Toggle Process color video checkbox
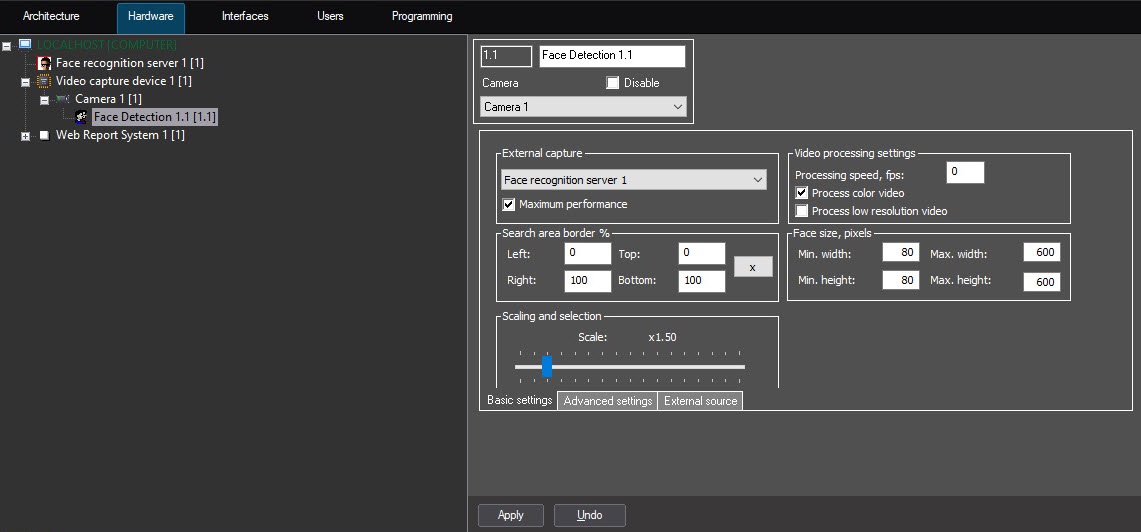The height and width of the screenshot is (532, 1141). point(802,193)
